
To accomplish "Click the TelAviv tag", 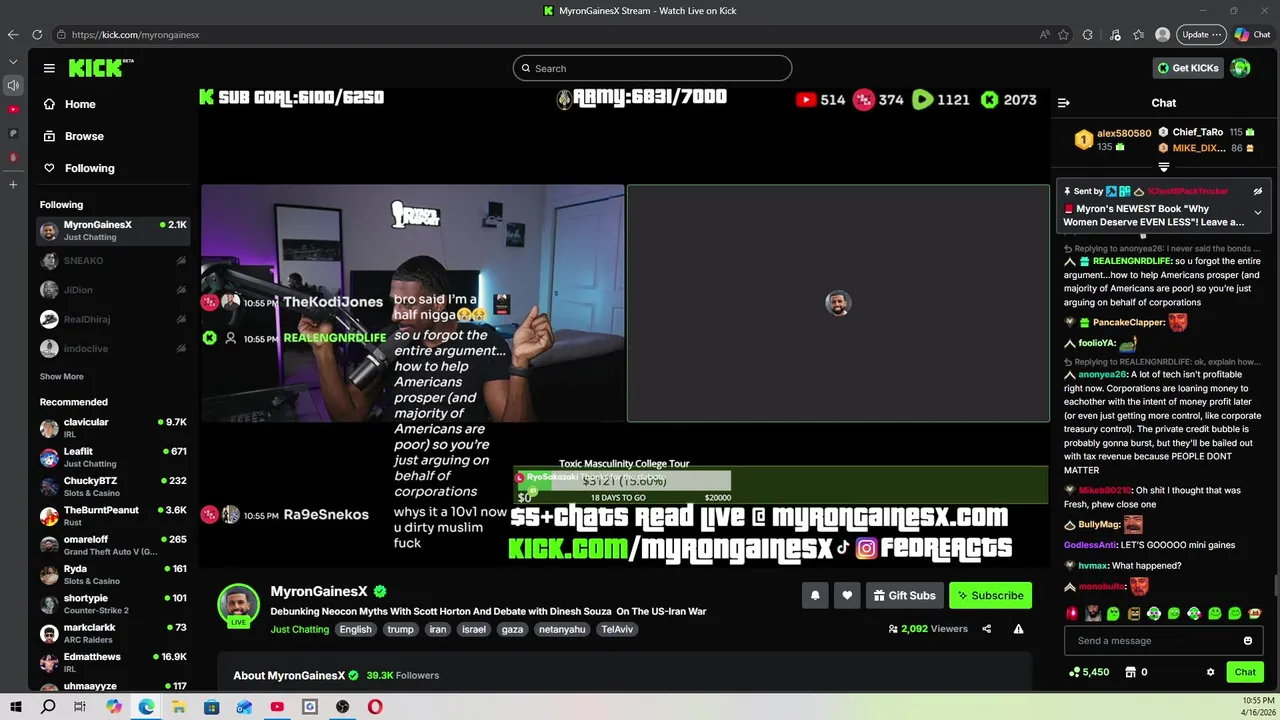I will click(616, 629).
